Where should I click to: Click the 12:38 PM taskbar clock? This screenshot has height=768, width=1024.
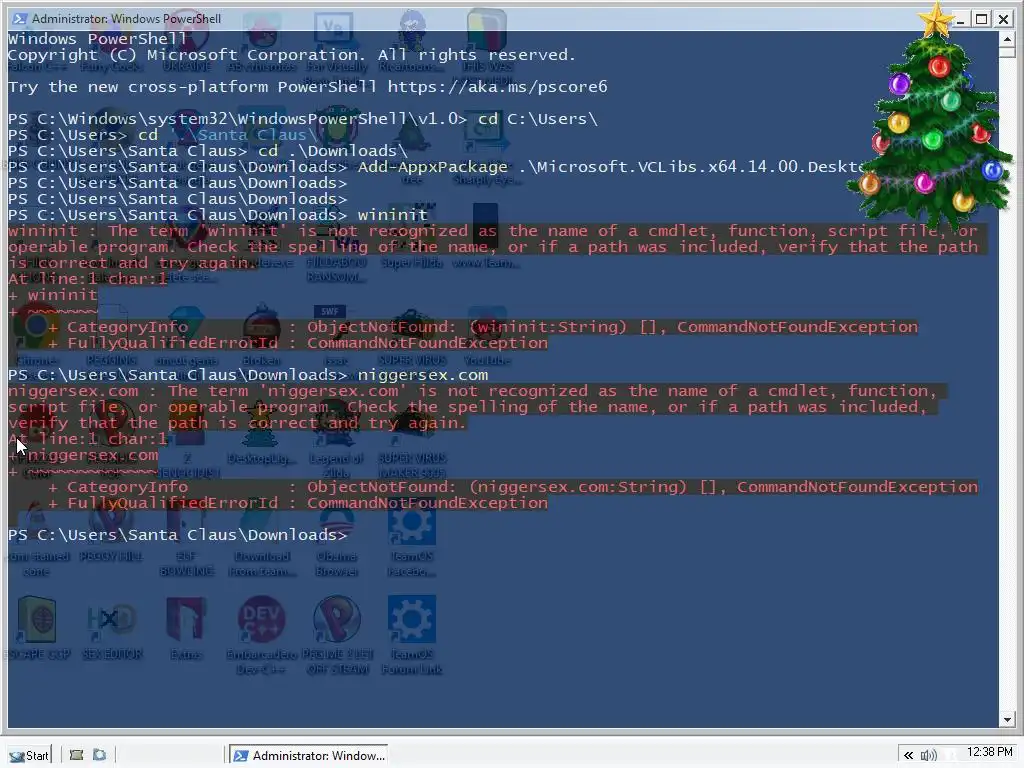(x=989, y=752)
